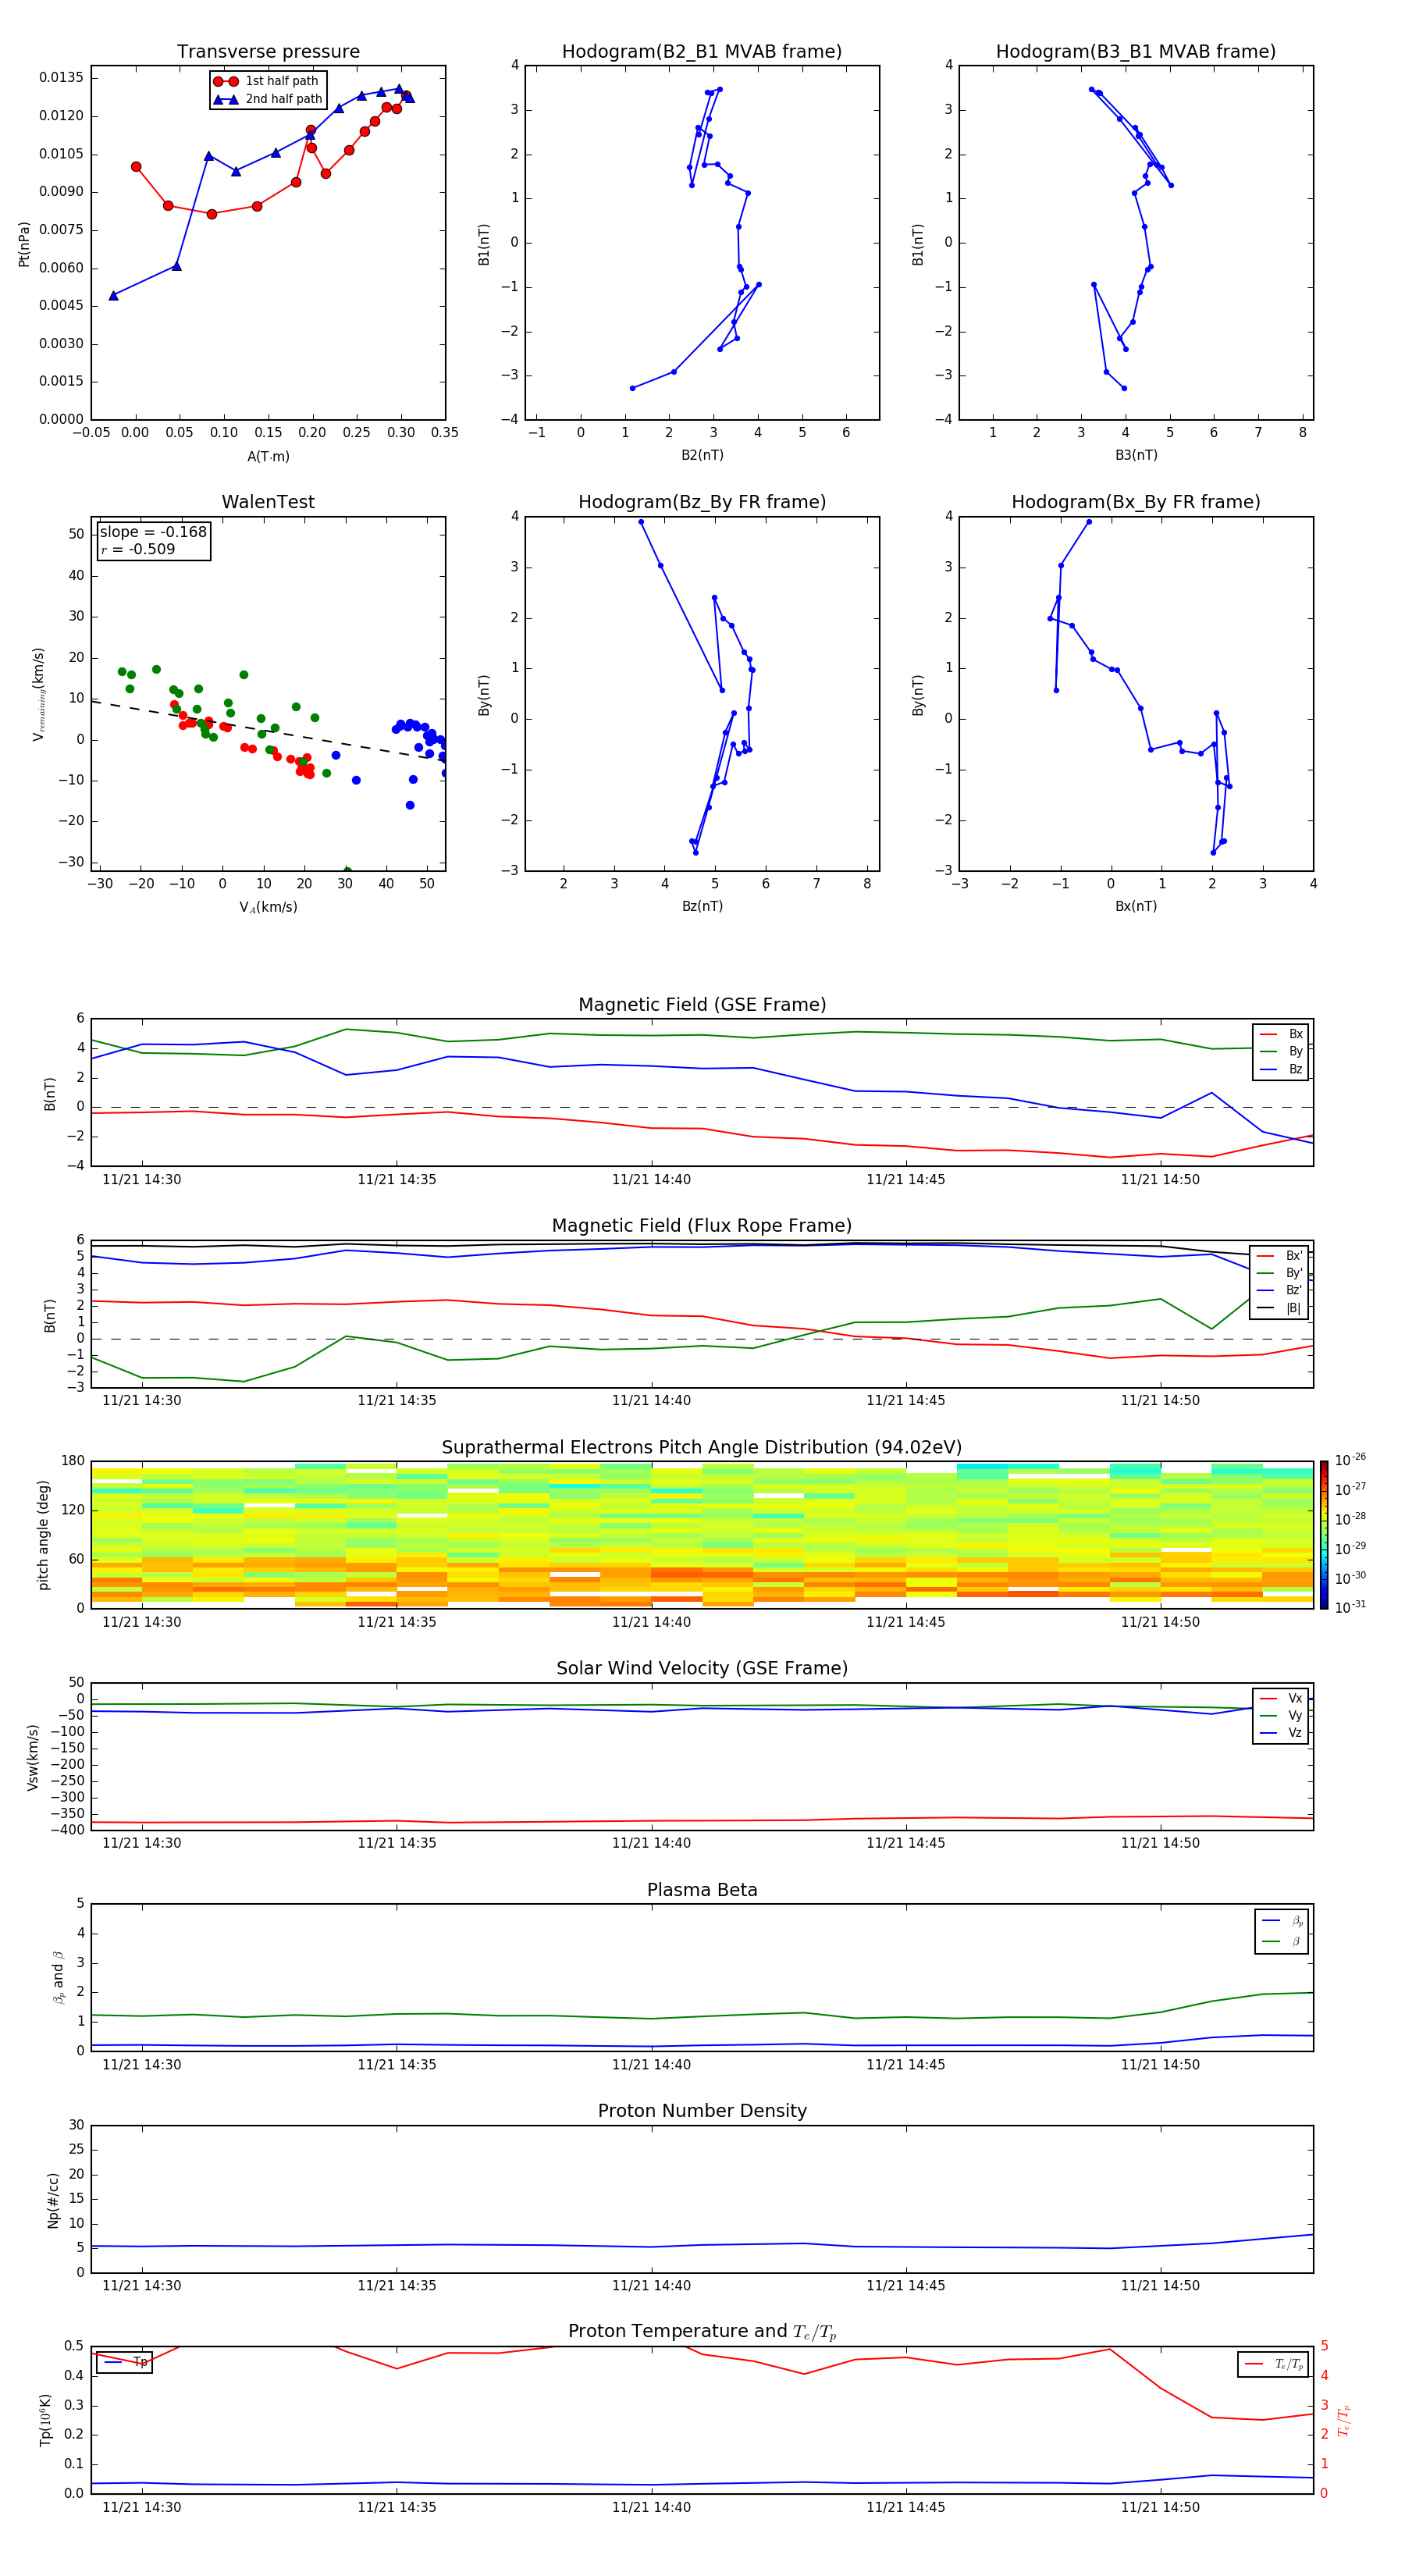The width and height of the screenshot is (1405, 2576).
Task: Click the 'Hodogram(Bx_By FR frame)' title
Action: (1136, 502)
